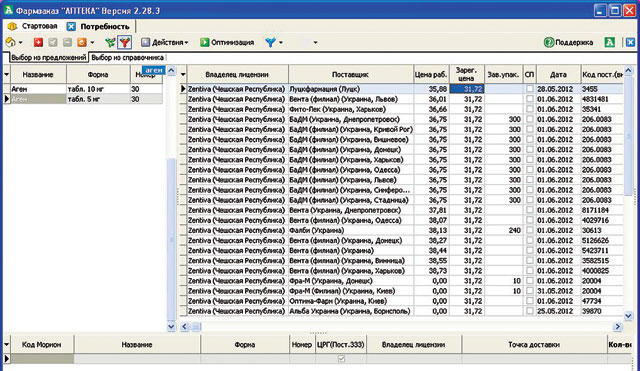Open the dropdown arrow beside the orange refresh icon
Viewport: 640px width, 371px height.
[x=92, y=42]
